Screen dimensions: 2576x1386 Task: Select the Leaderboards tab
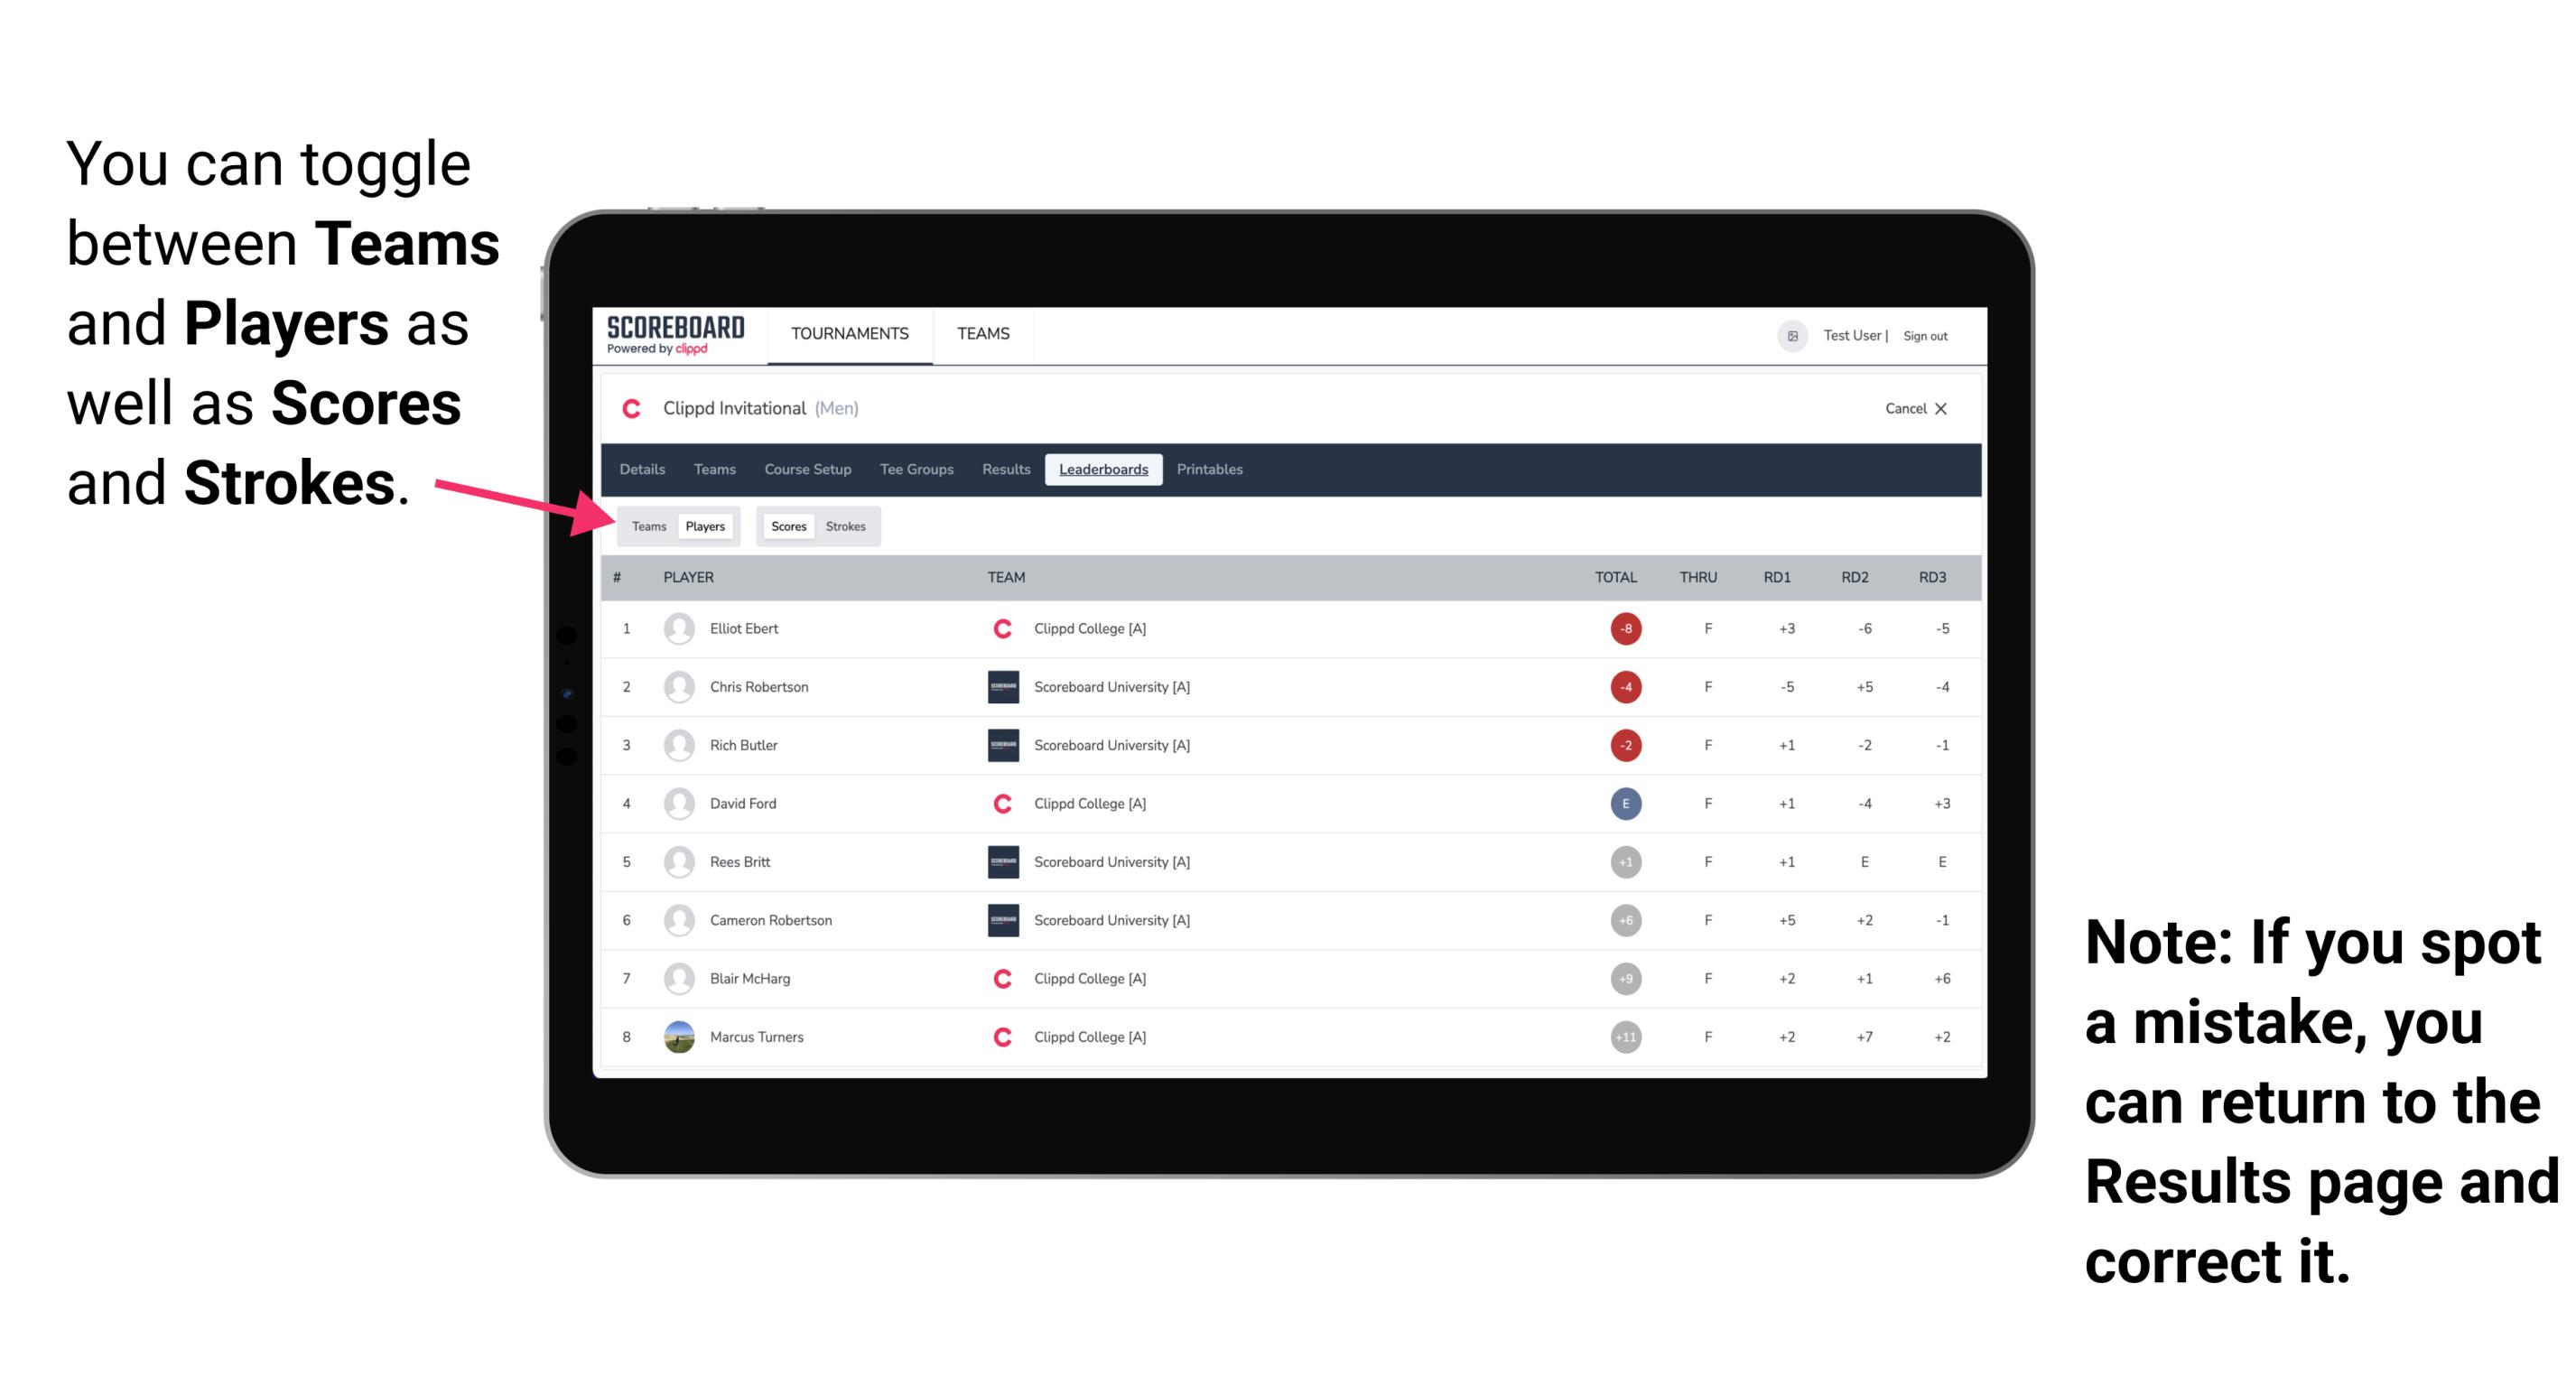click(1103, 470)
